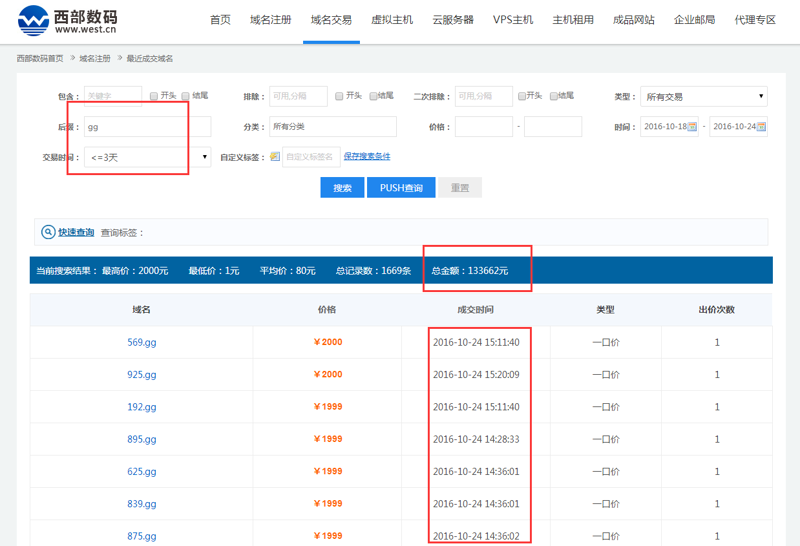This screenshot has width=800, height=546.
Task: Check the 二次排除 结尾 checkbox
Action: 554,96
